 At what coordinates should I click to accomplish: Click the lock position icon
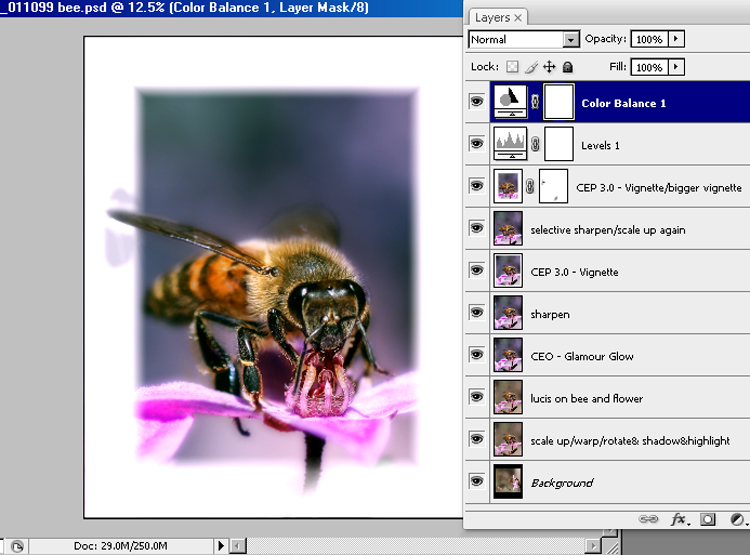click(549, 67)
